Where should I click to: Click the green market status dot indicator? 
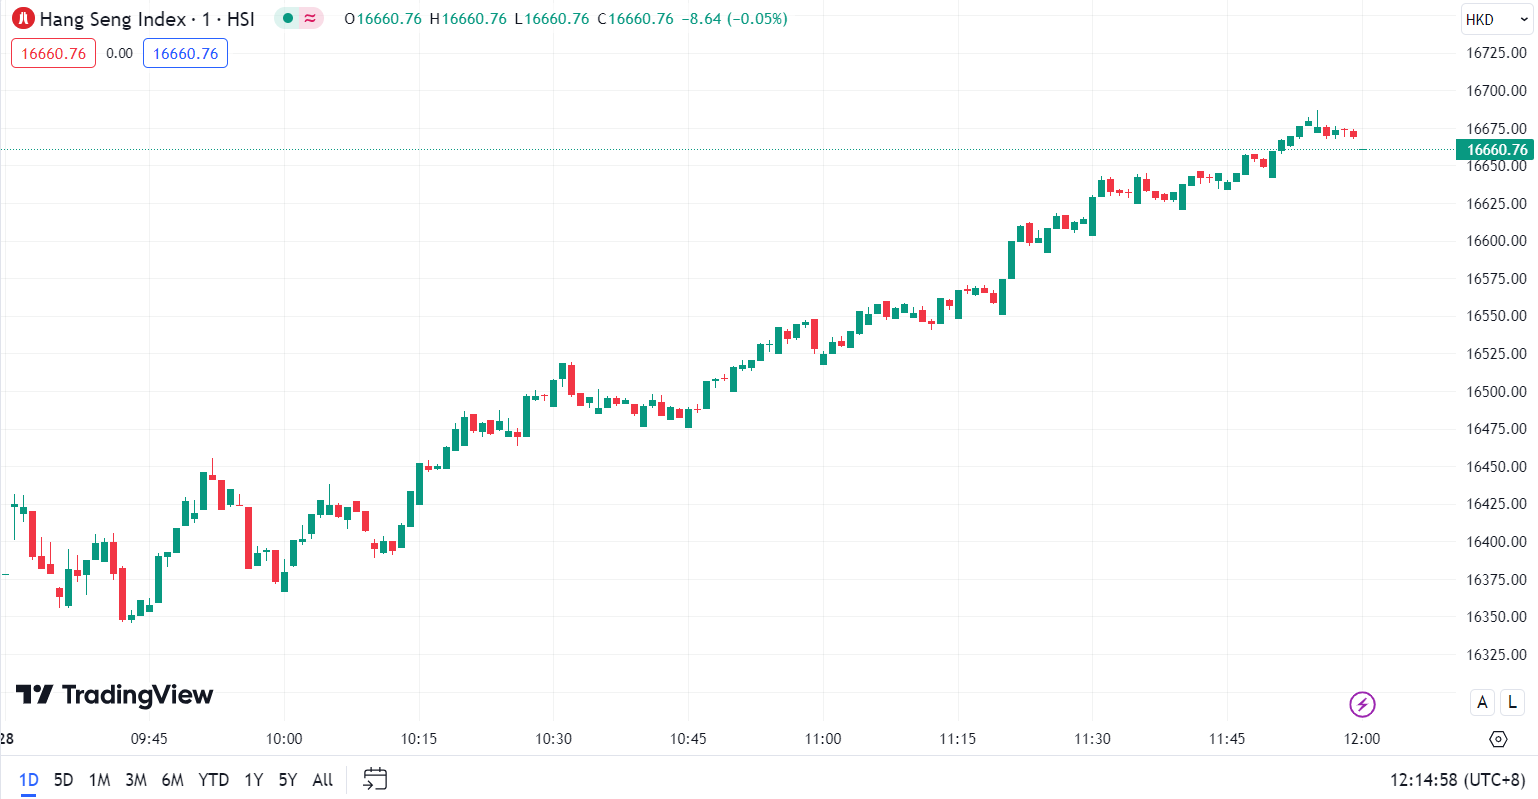coord(288,18)
